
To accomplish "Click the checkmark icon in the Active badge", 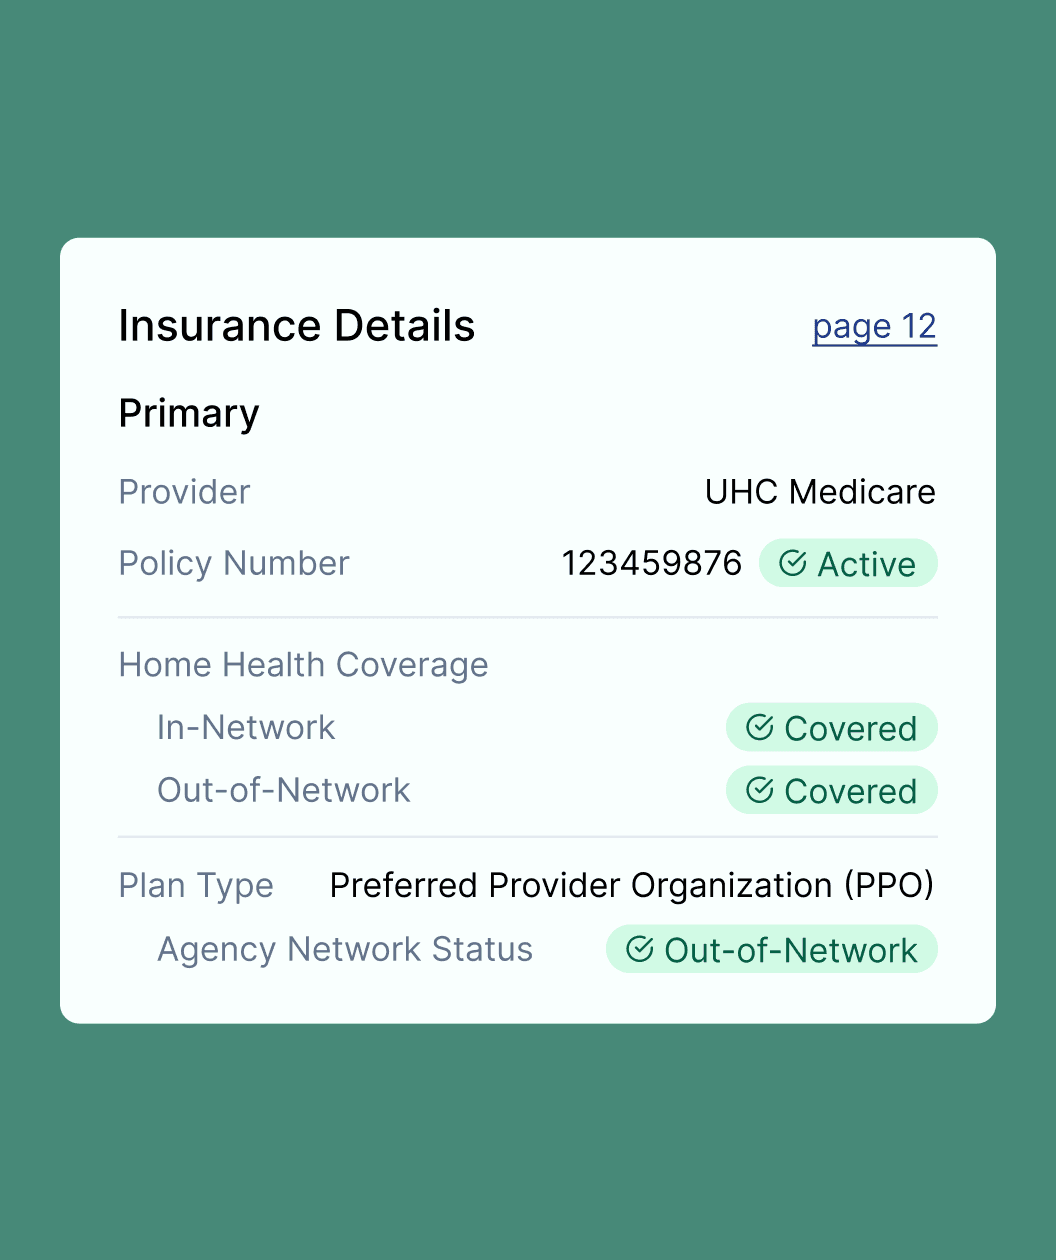I will coord(793,563).
